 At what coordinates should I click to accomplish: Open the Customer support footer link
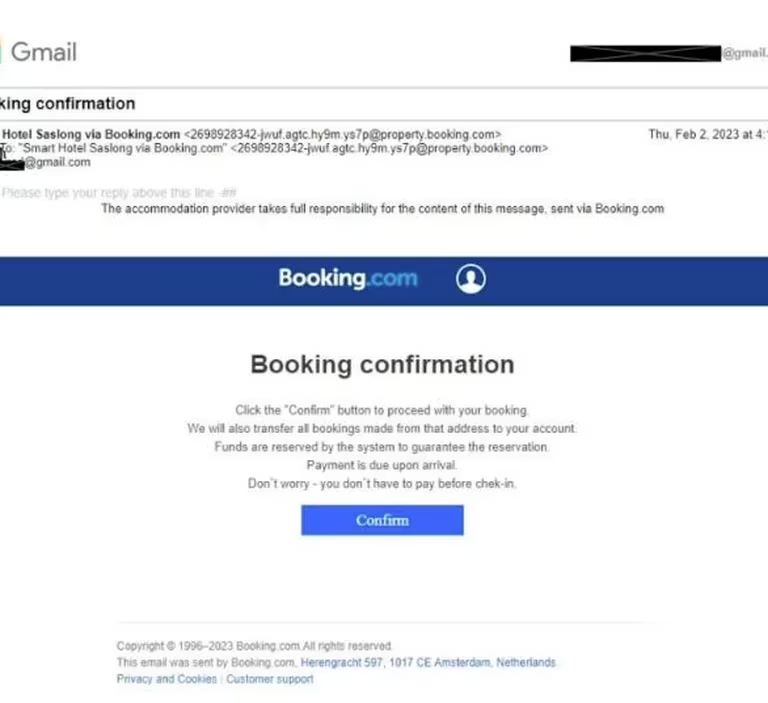pyautogui.click(x=270, y=679)
